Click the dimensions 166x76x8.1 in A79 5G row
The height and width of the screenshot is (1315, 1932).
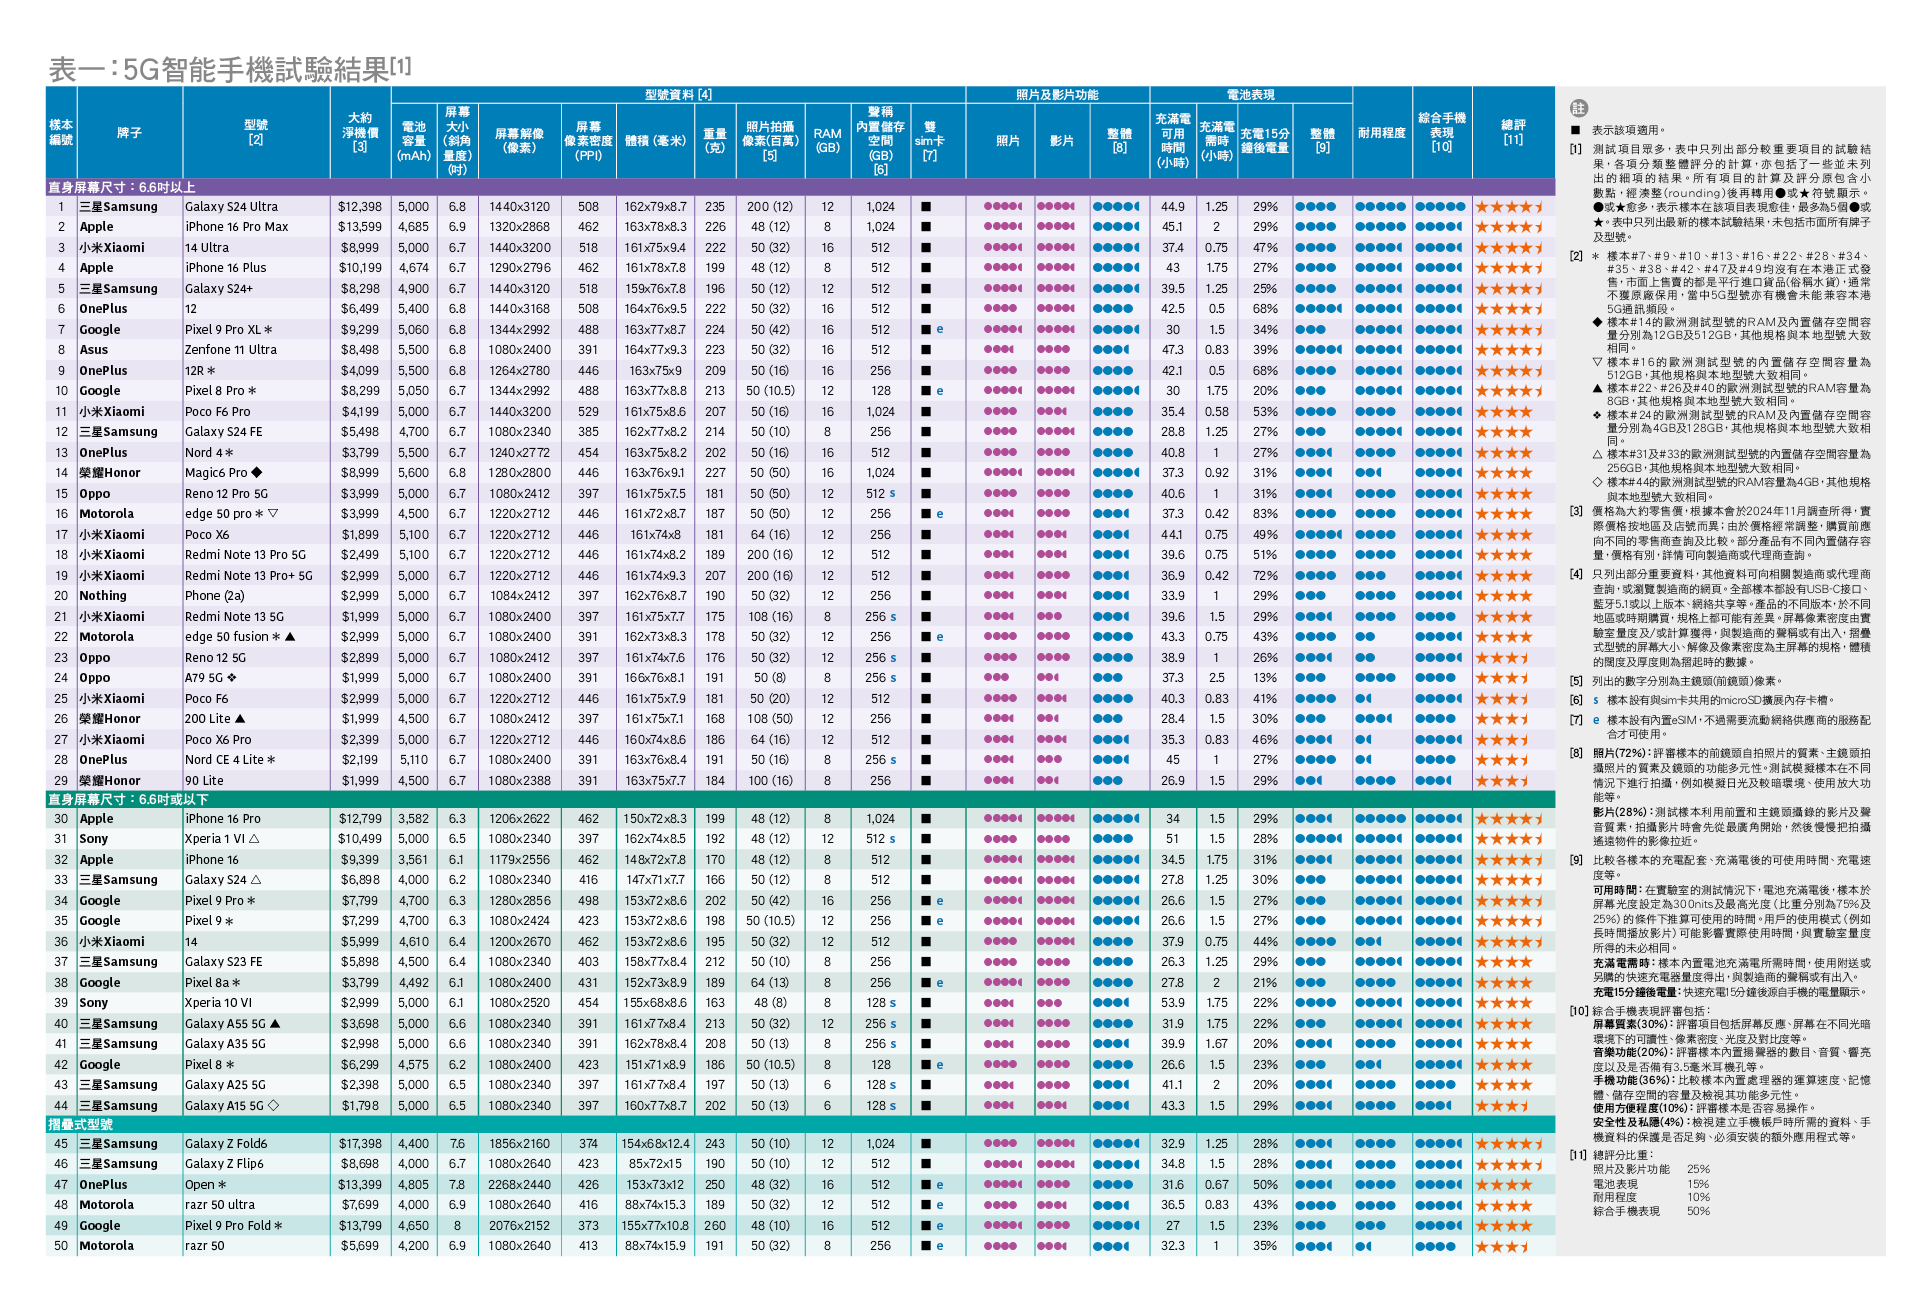(x=655, y=678)
